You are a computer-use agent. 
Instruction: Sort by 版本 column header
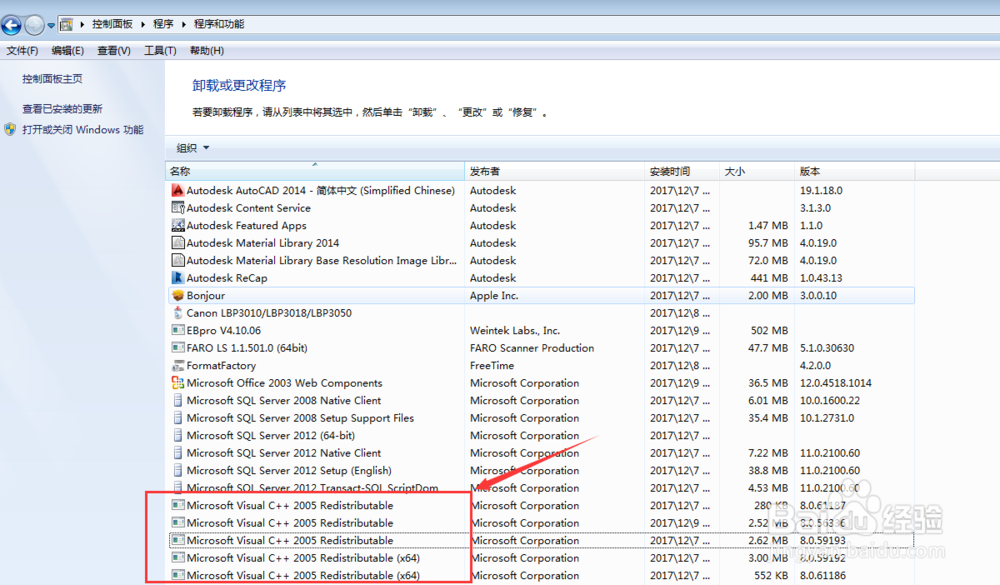(855, 171)
